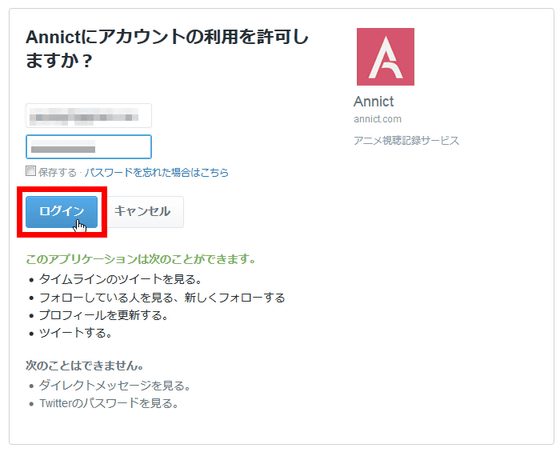Click the フォローしている人を見る、新しくフォローする item
This screenshot has height=452, width=560.
(162, 297)
